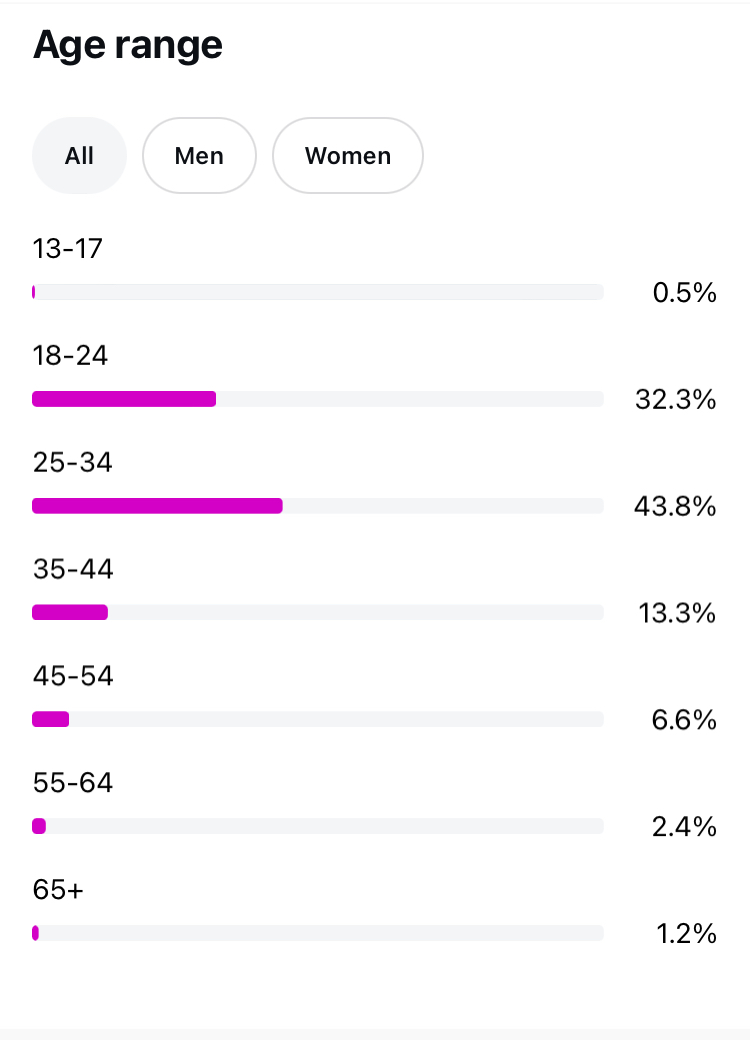750x1040 pixels.
Task: Tap the 13-17 age label
Action: 68,249
